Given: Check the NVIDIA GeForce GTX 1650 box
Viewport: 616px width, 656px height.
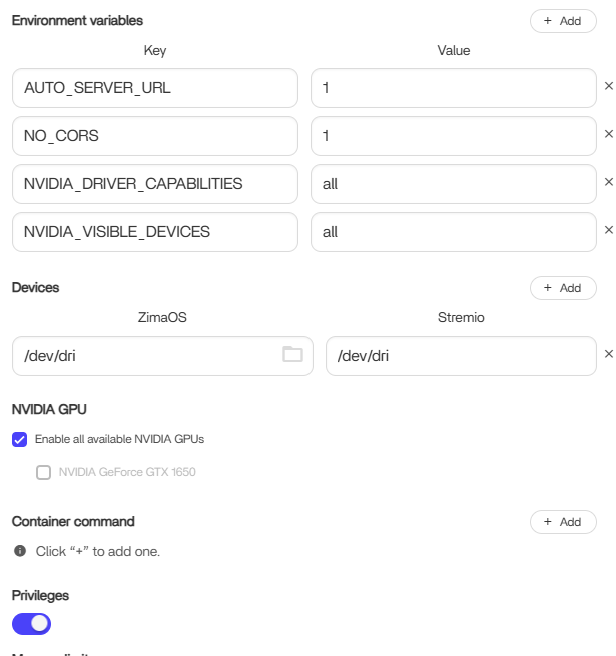Looking at the screenshot, I should click(x=44, y=472).
